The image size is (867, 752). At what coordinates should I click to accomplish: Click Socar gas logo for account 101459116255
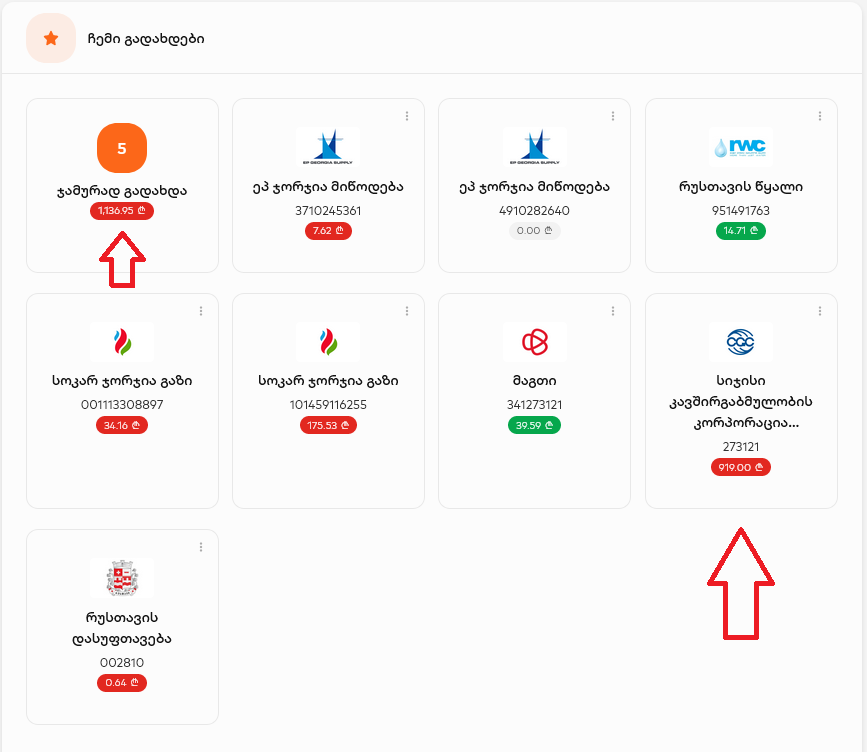(328, 342)
